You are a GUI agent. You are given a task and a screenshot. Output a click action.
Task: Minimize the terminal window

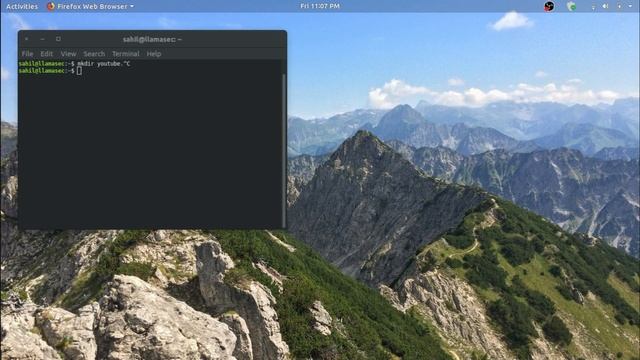tap(42, 39)
